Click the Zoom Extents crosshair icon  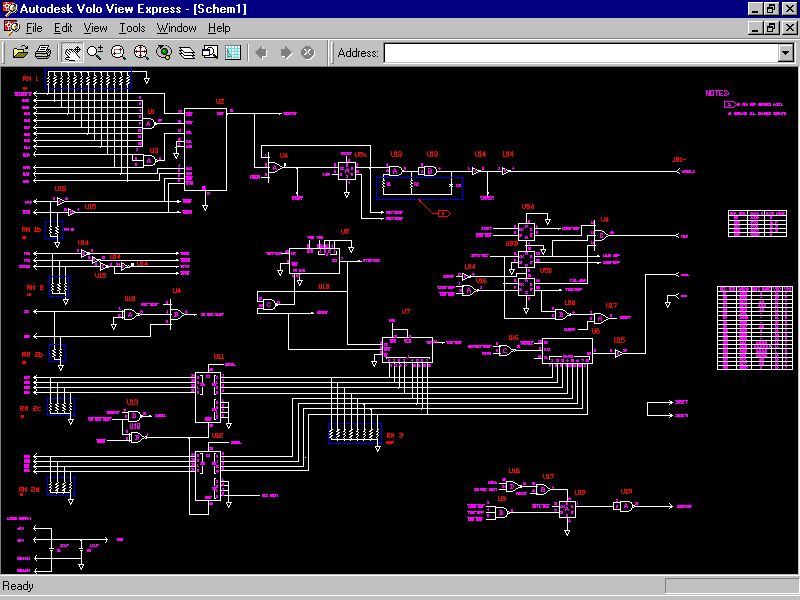pos(141,52)
